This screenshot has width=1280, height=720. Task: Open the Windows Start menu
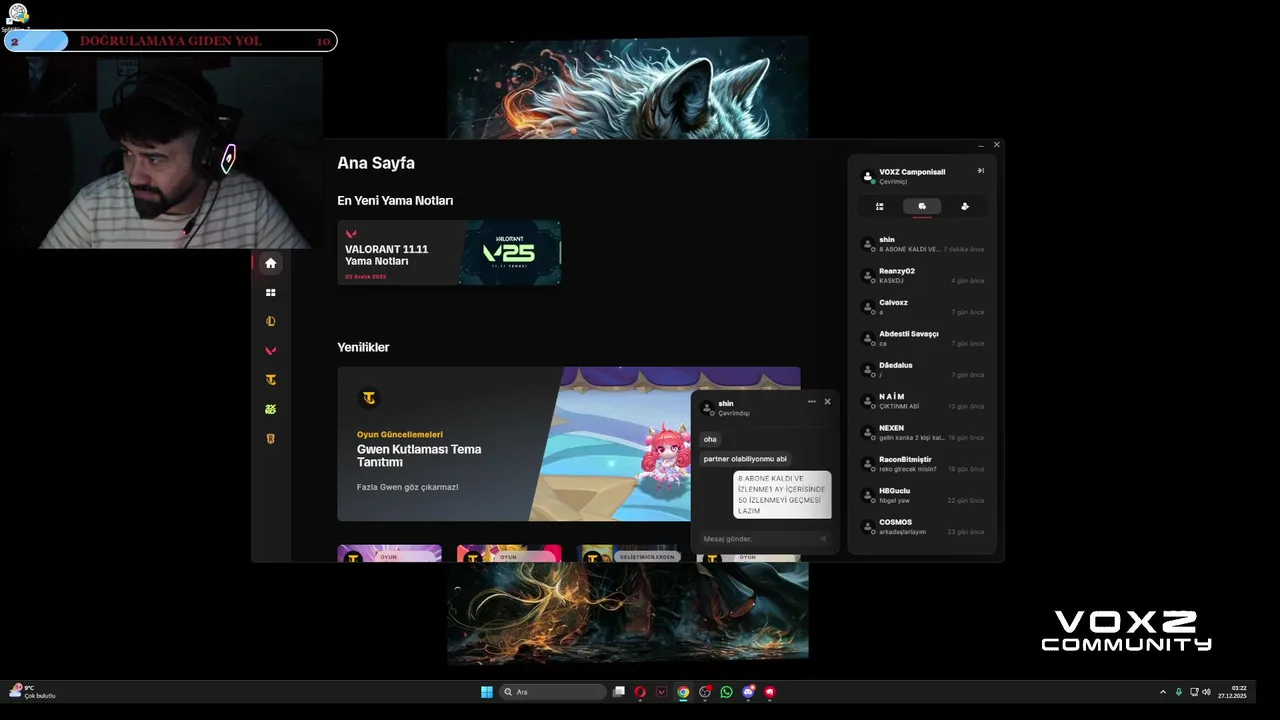(487, 692)
